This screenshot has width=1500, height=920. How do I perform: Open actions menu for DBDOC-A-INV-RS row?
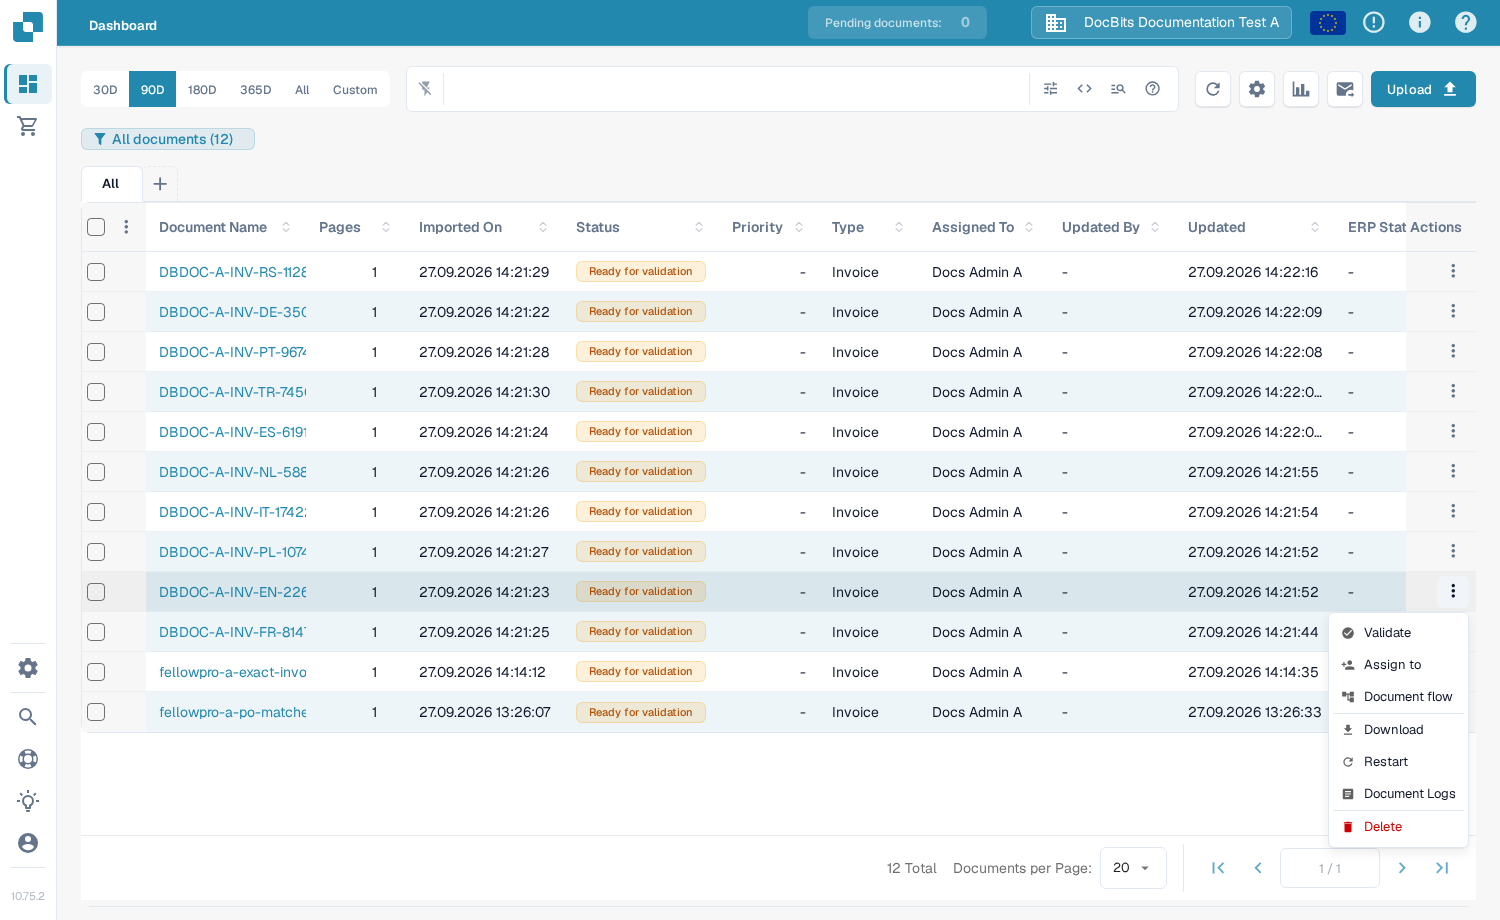[1453, 271]
